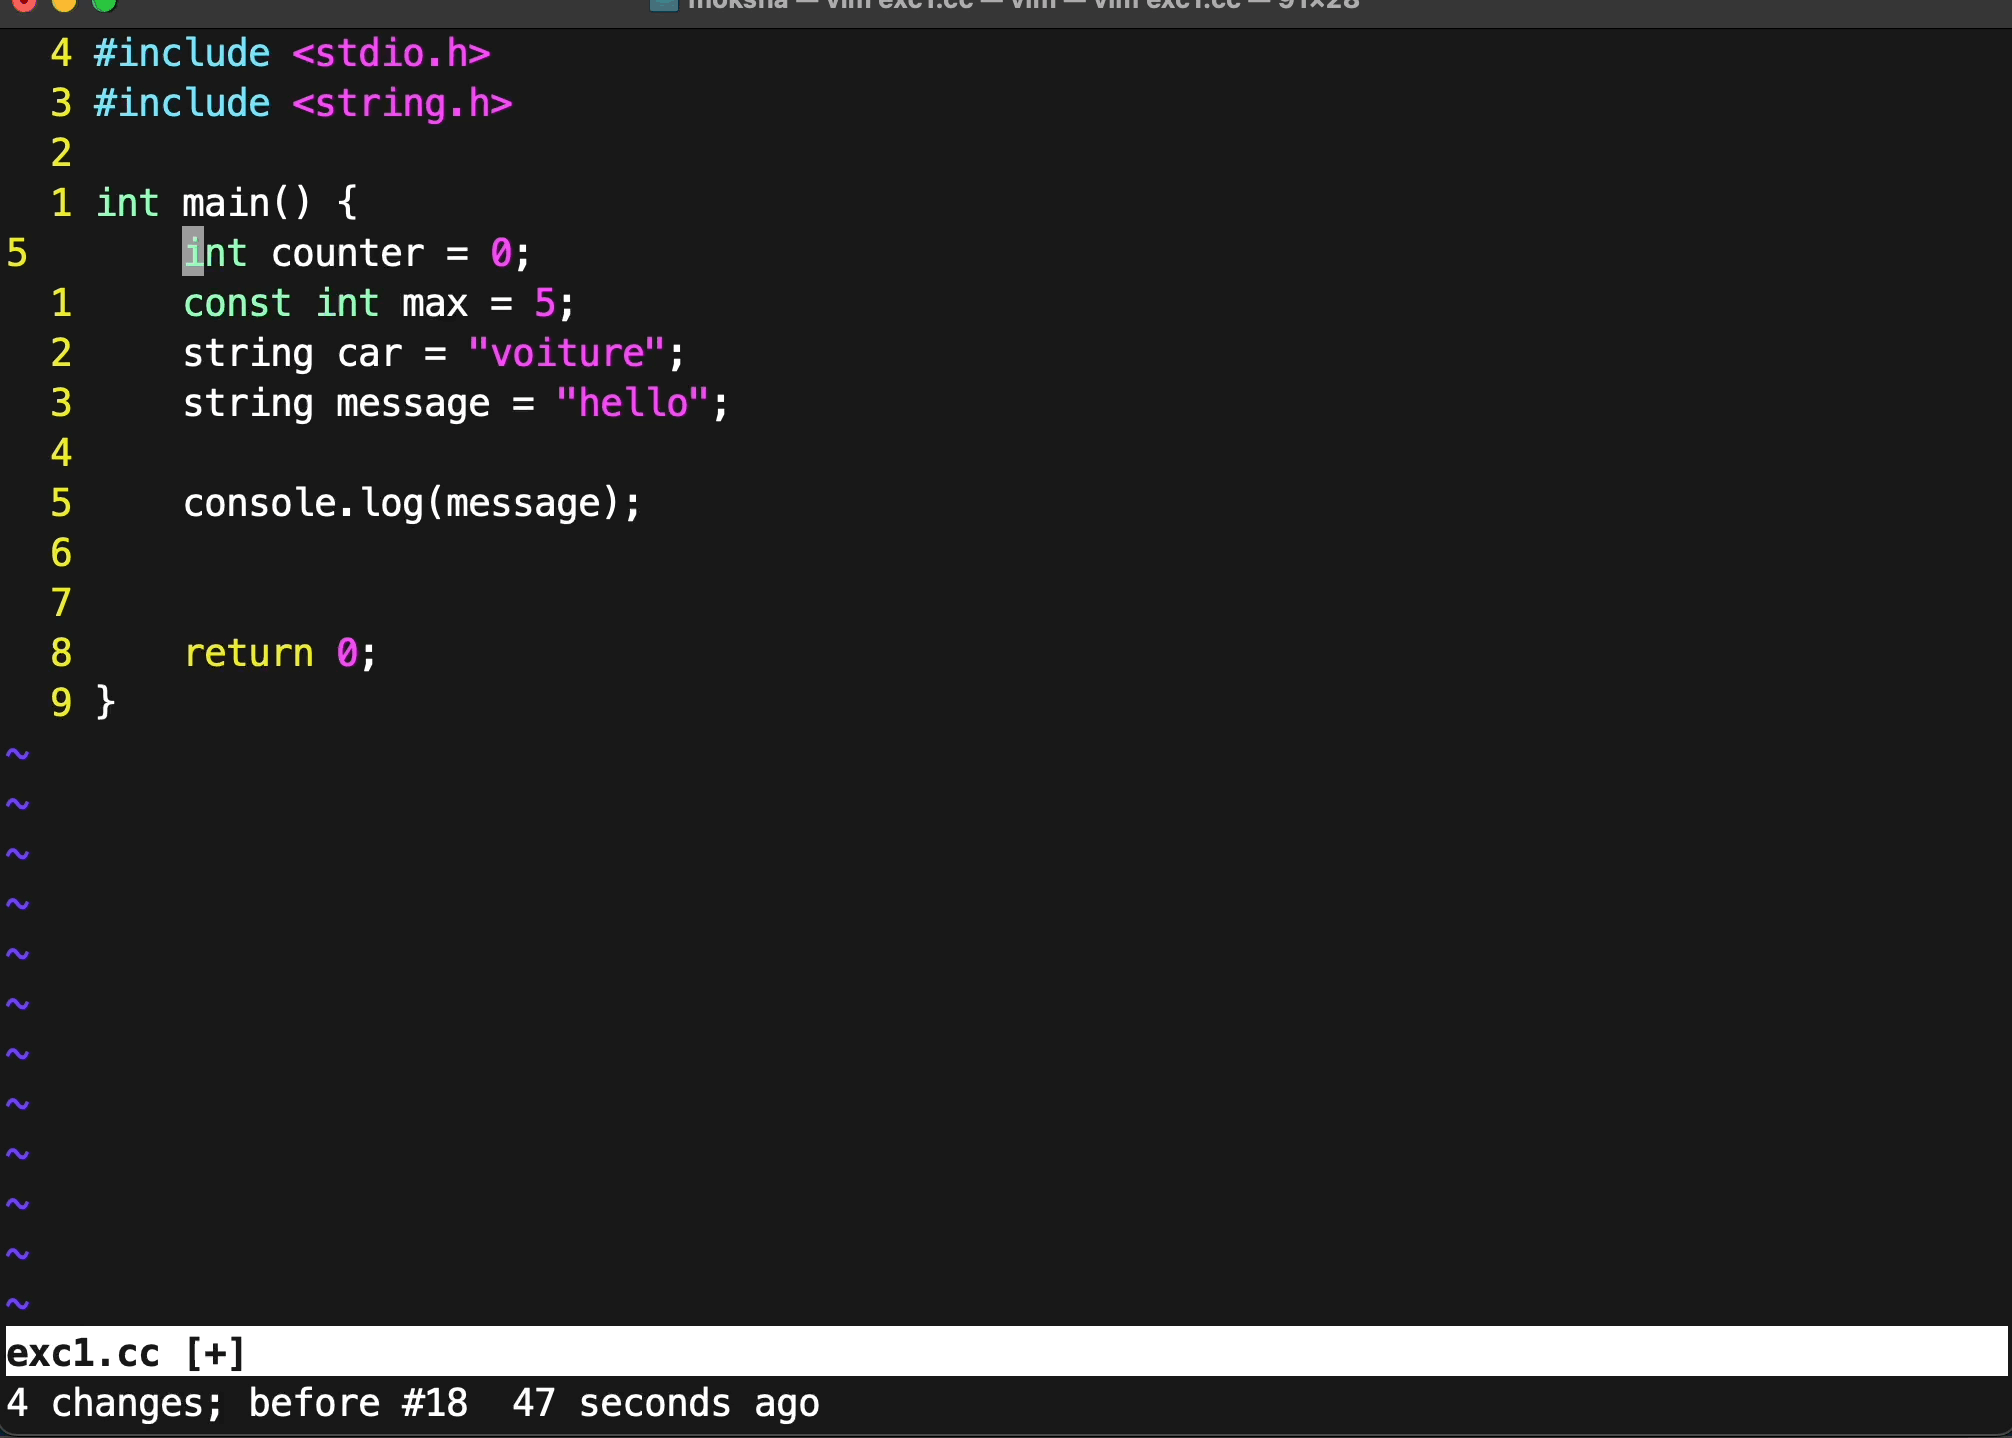
Task: Select the 'max' variable name
Action: pos(435,303)
